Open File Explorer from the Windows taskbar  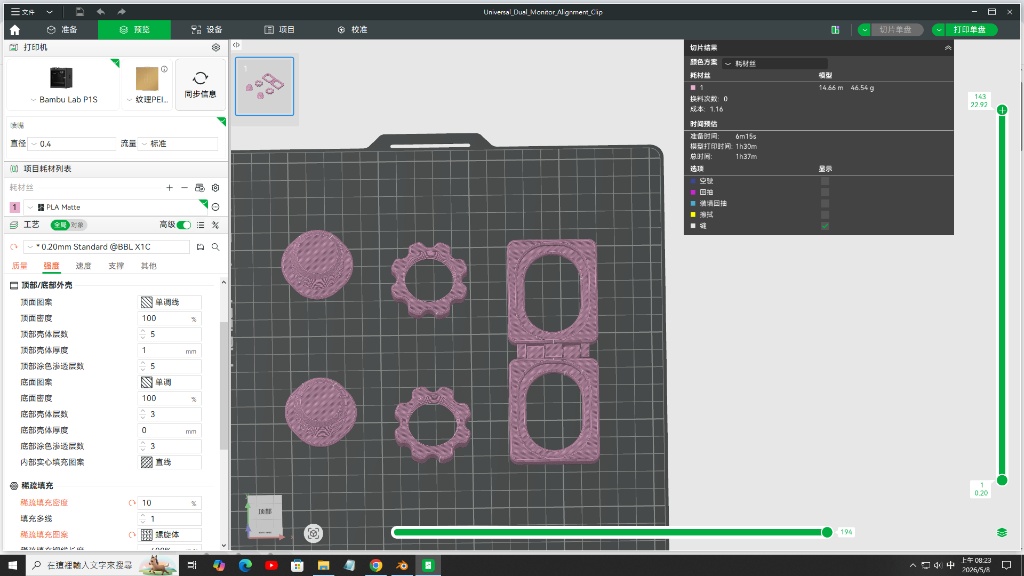tap(323, 566)
